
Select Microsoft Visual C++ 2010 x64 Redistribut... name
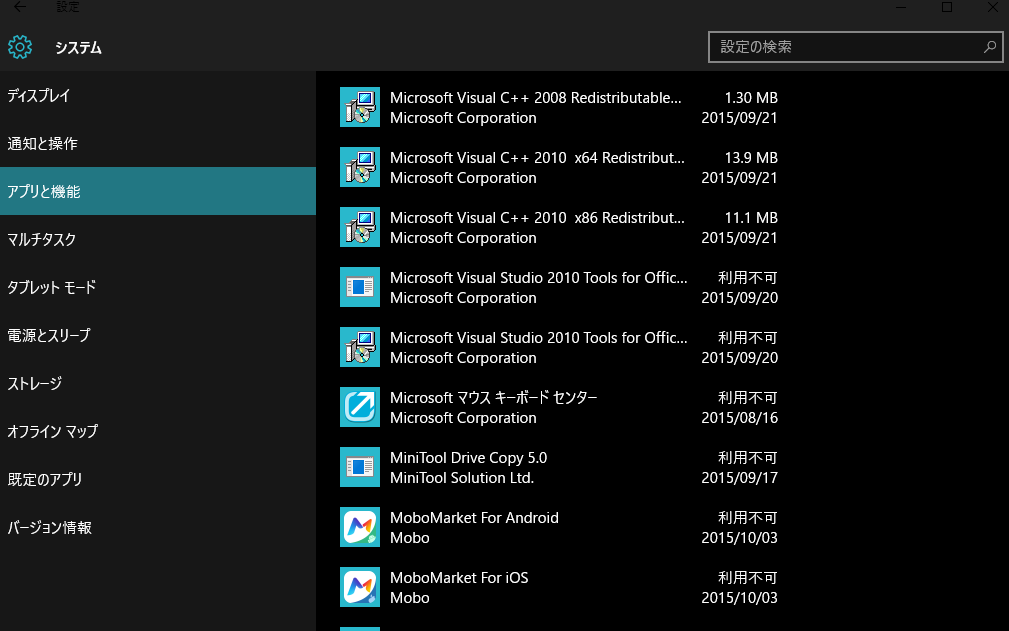click(537, 158)
